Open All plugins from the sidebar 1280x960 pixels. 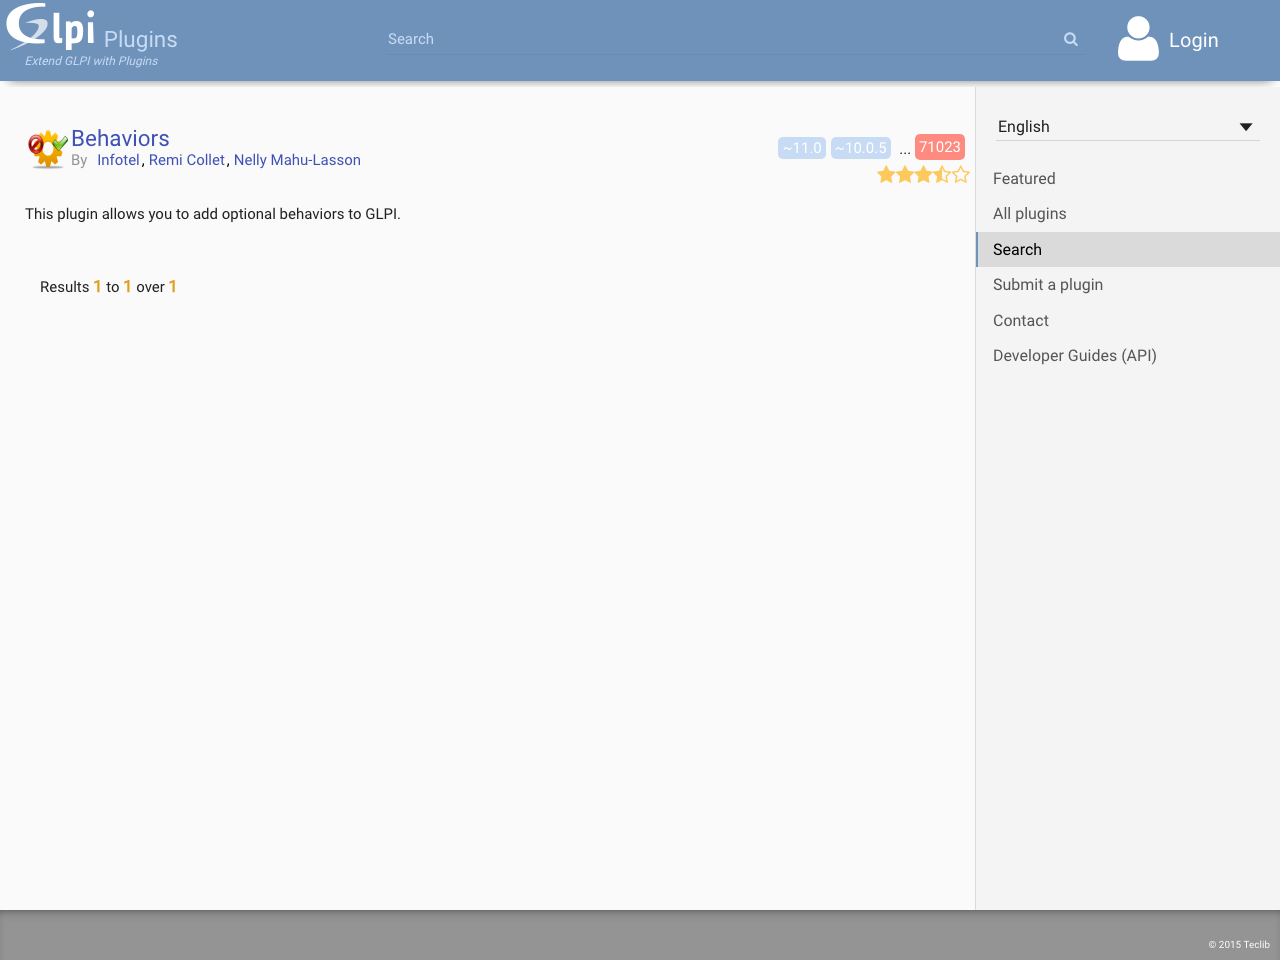click(1029, 213)
